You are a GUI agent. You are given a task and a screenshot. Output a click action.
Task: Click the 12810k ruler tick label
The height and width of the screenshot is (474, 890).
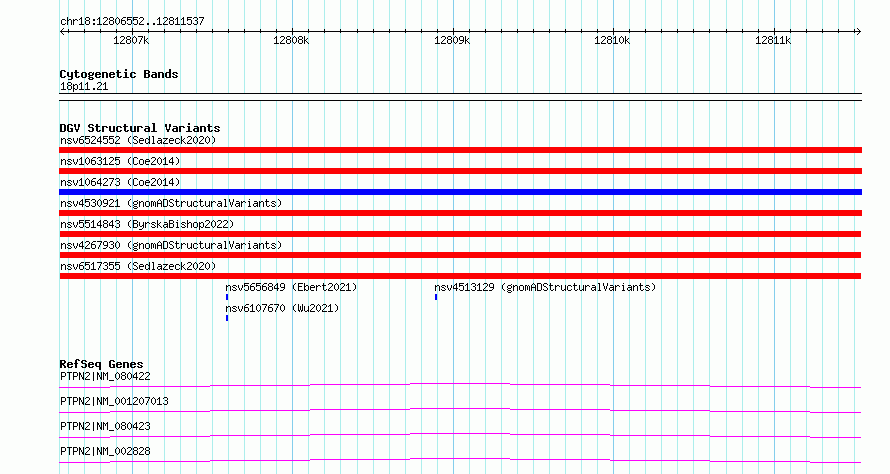click(612, 40)
